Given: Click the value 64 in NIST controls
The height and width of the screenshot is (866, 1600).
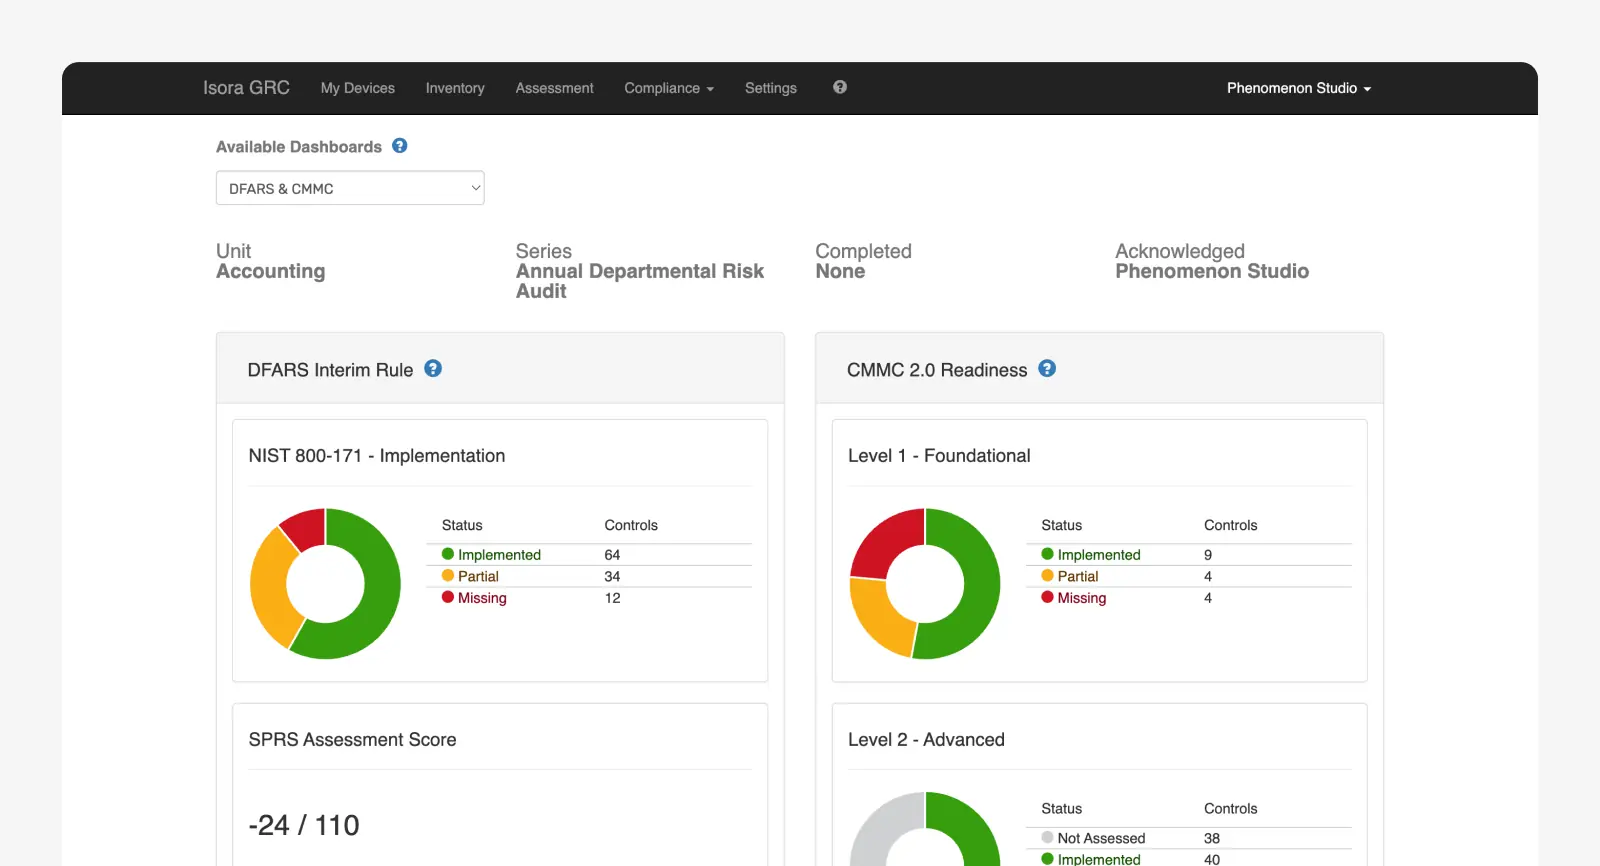Looking at the screenshot, I should (612, 555).
